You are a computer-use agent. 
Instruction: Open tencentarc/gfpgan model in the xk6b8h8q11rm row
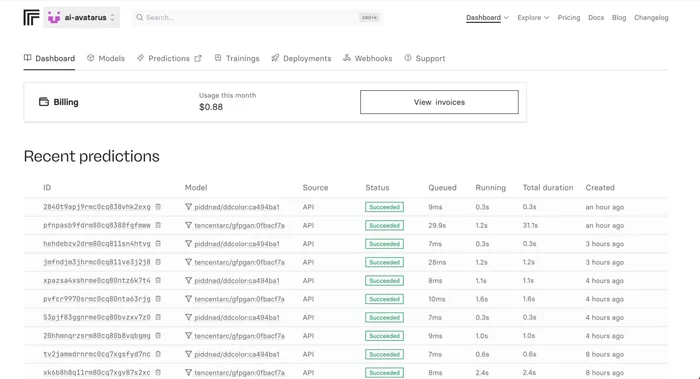pos(239,372)
